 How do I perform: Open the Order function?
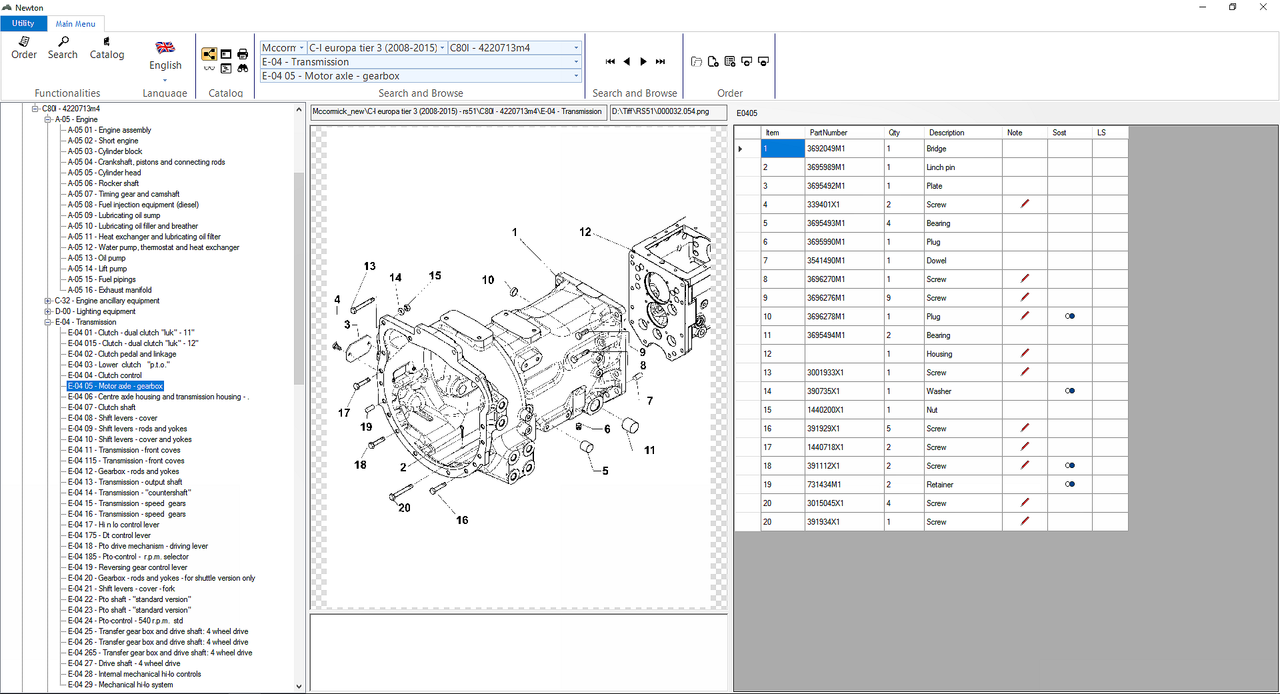tap(24, 47)
